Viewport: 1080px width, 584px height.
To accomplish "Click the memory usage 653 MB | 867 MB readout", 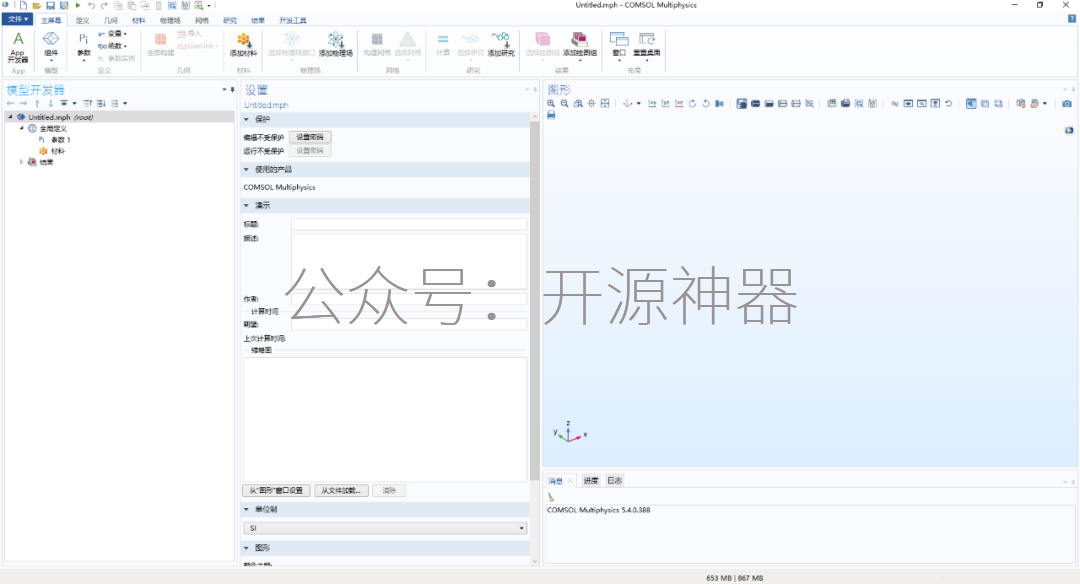I will [x=734, y=578].
